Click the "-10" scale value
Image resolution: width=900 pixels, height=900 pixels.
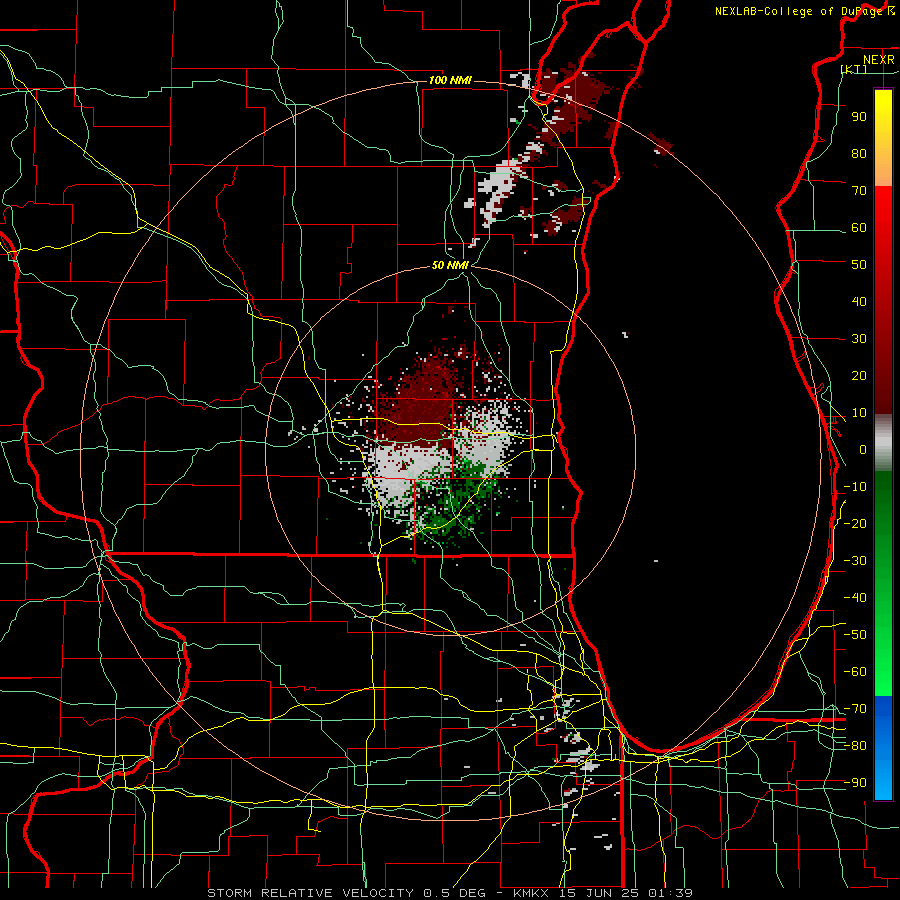click(855, 487)
